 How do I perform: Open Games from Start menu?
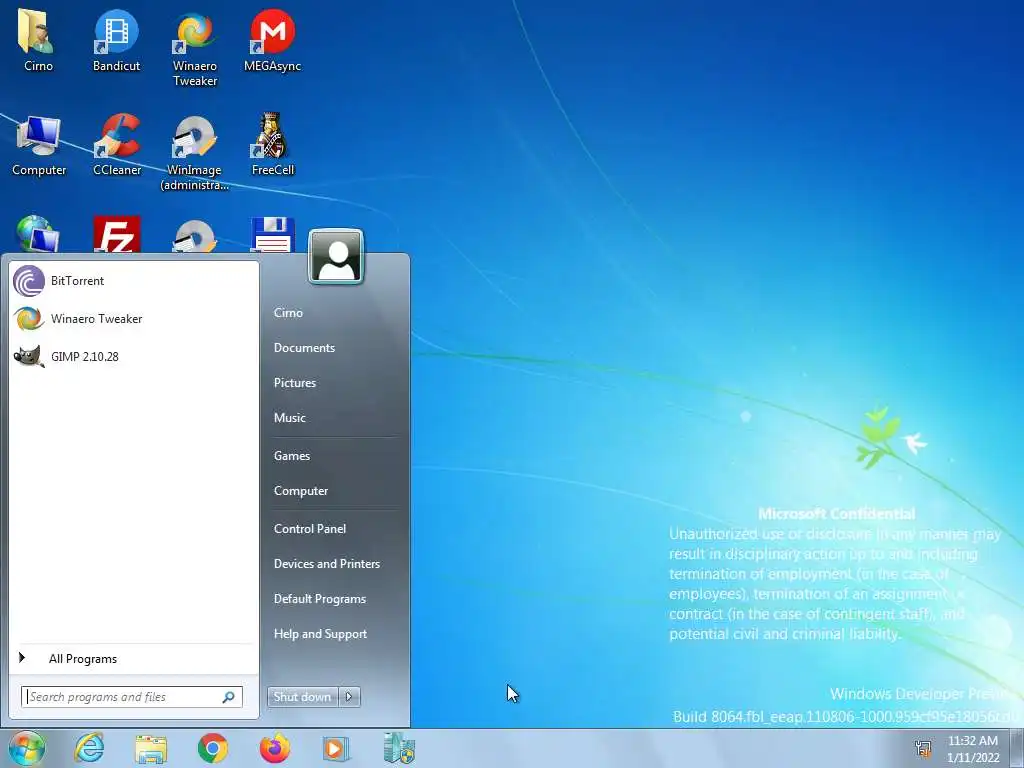pyautogui.click(x=292, y=456)
